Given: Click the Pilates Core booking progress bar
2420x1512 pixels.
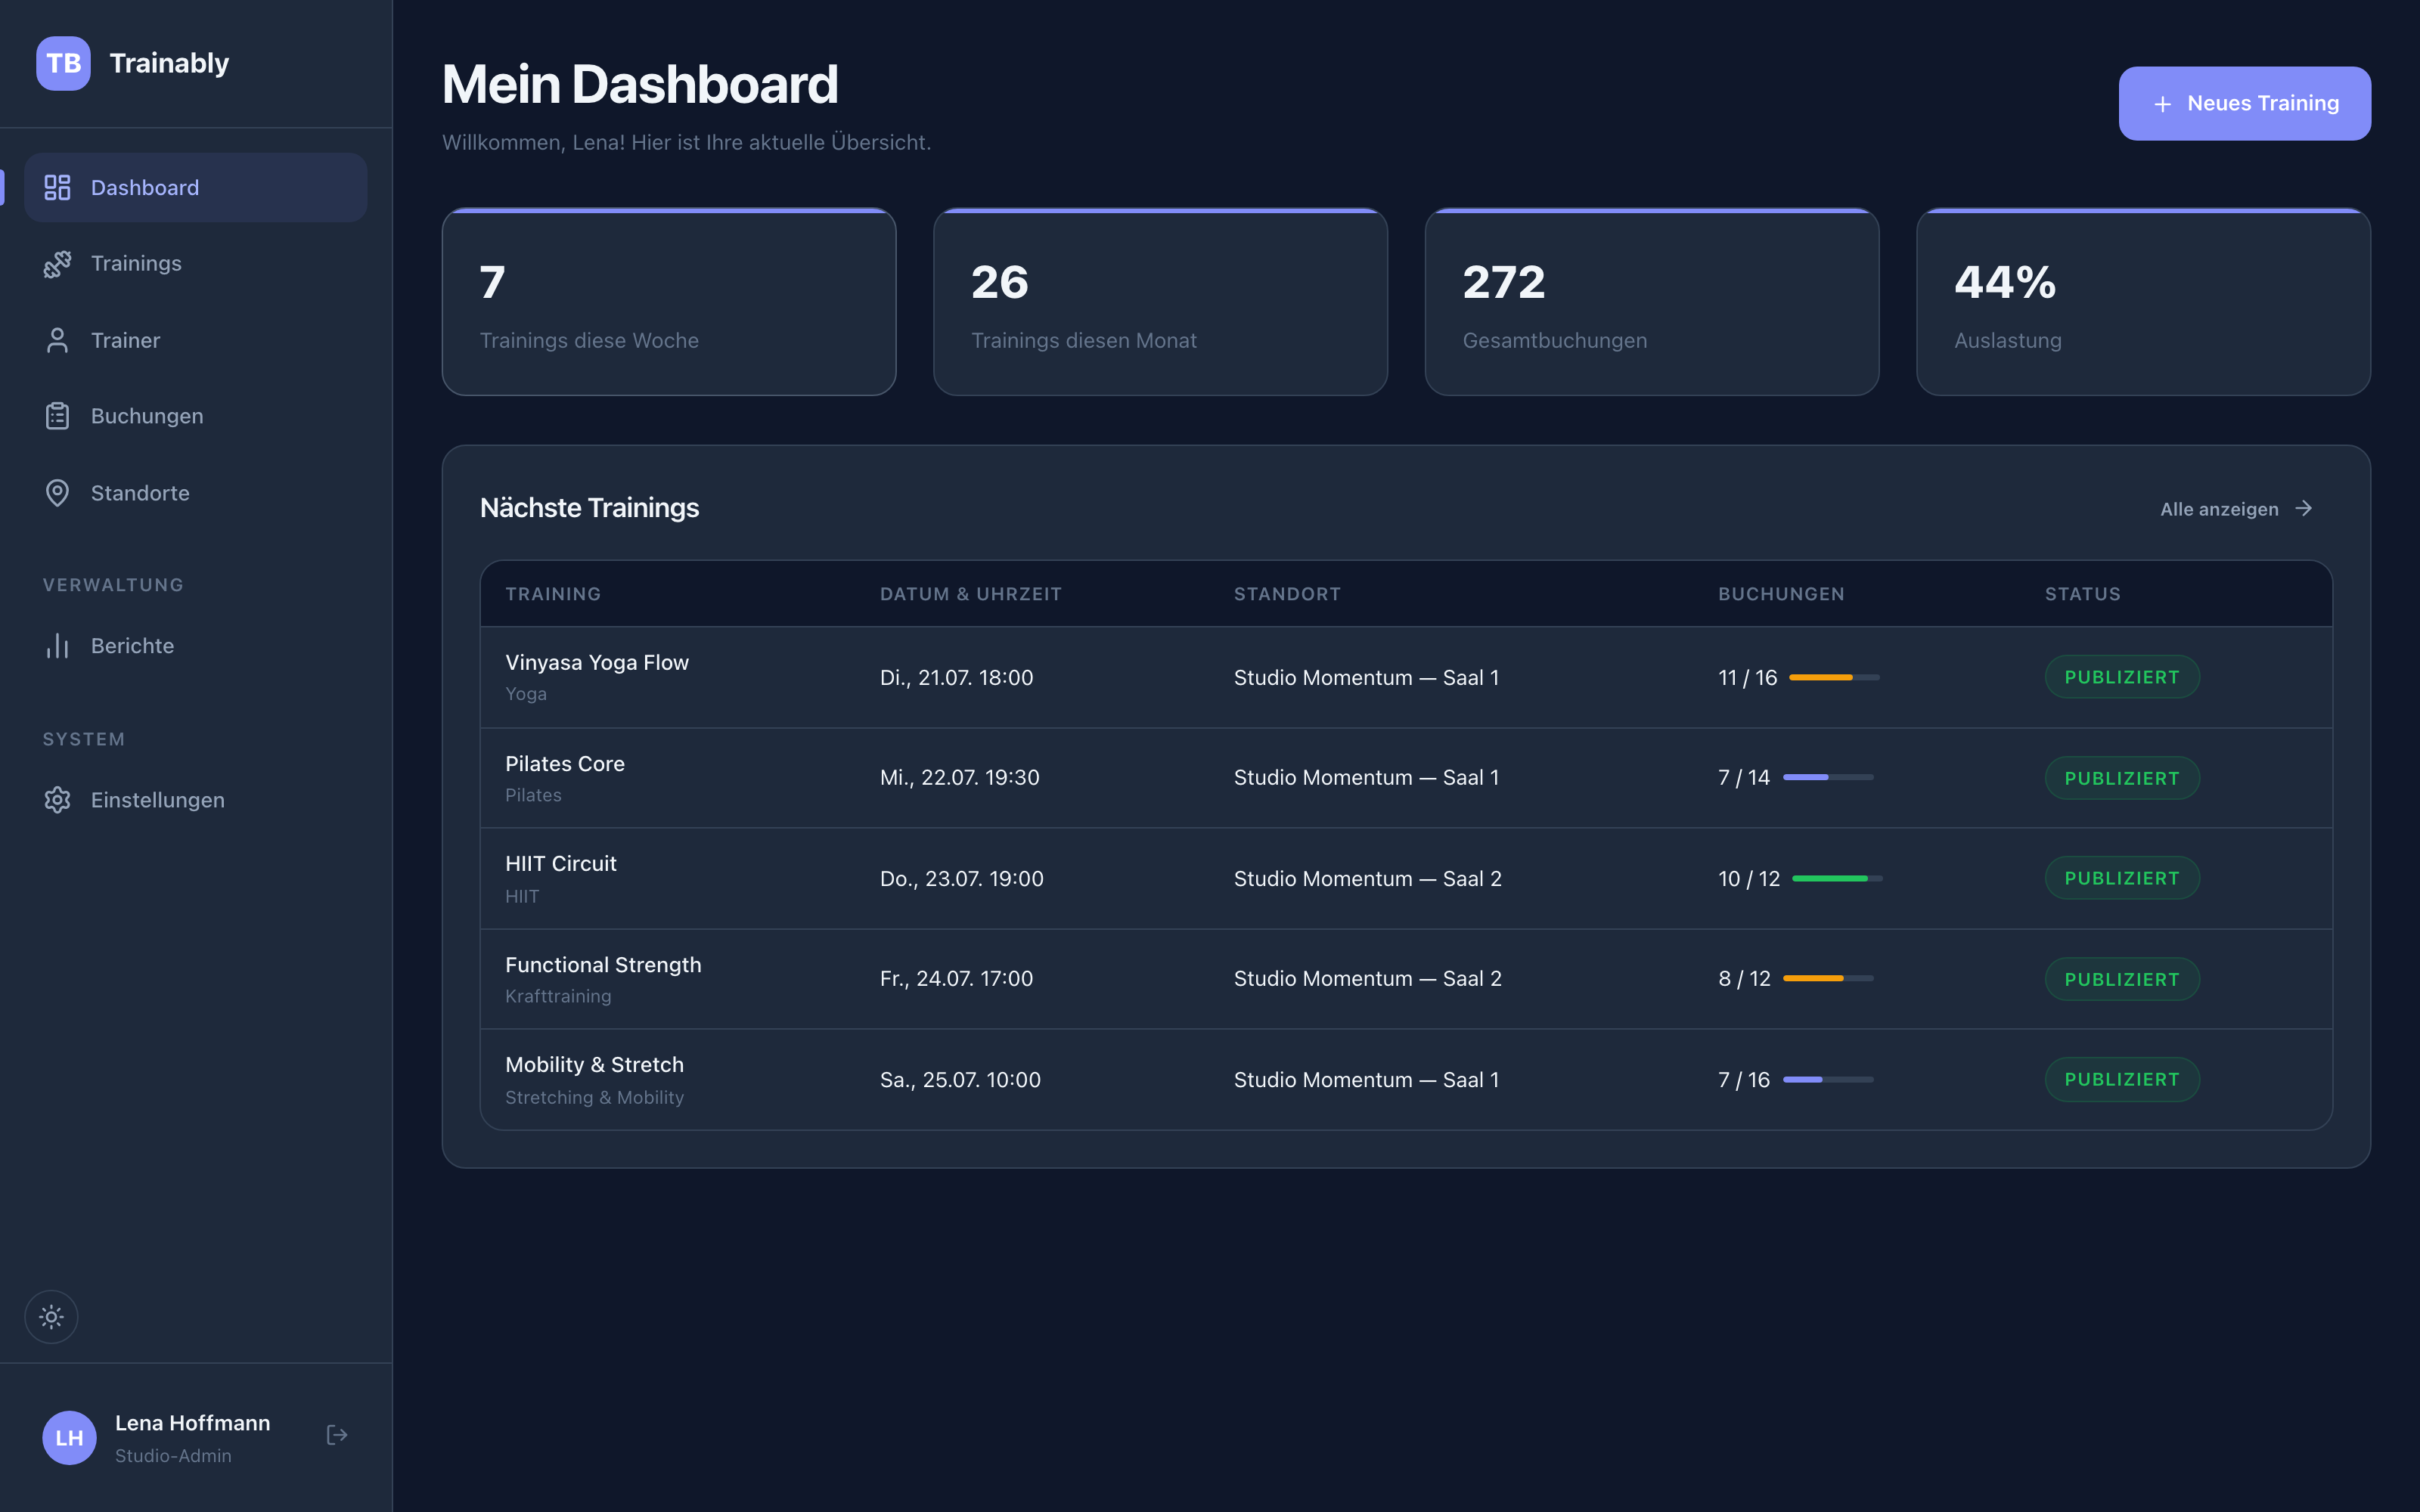Looking at the screenshot, I should pos(1828,777).
